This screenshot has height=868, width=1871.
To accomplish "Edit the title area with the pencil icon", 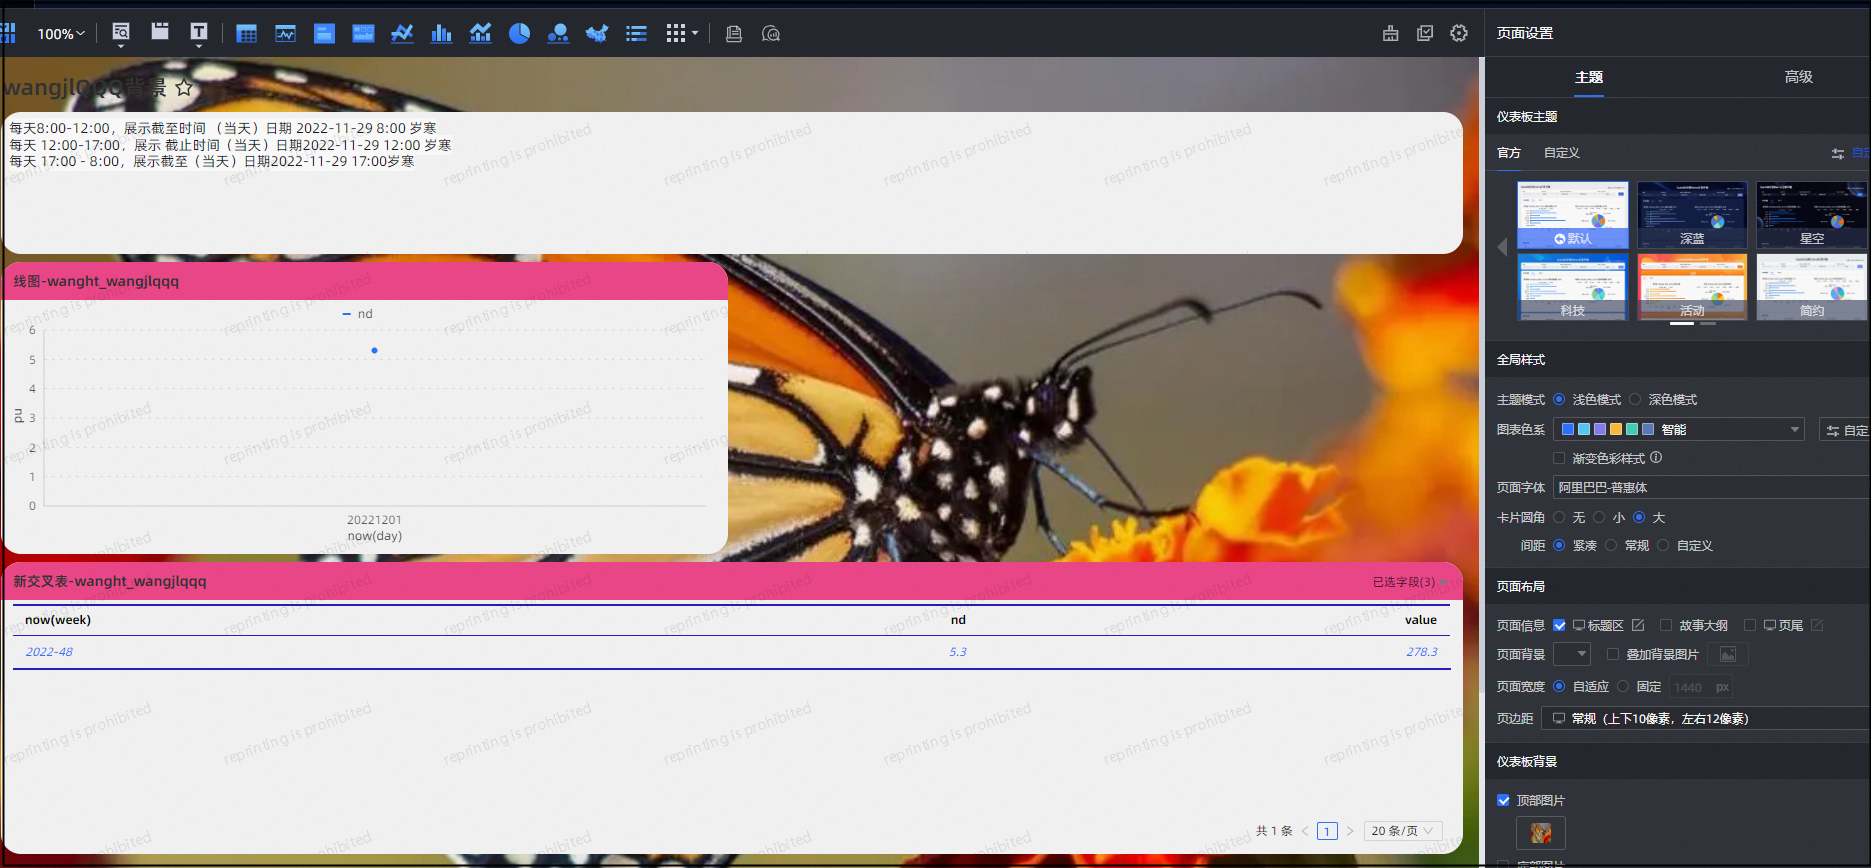I will (1638, 626).
